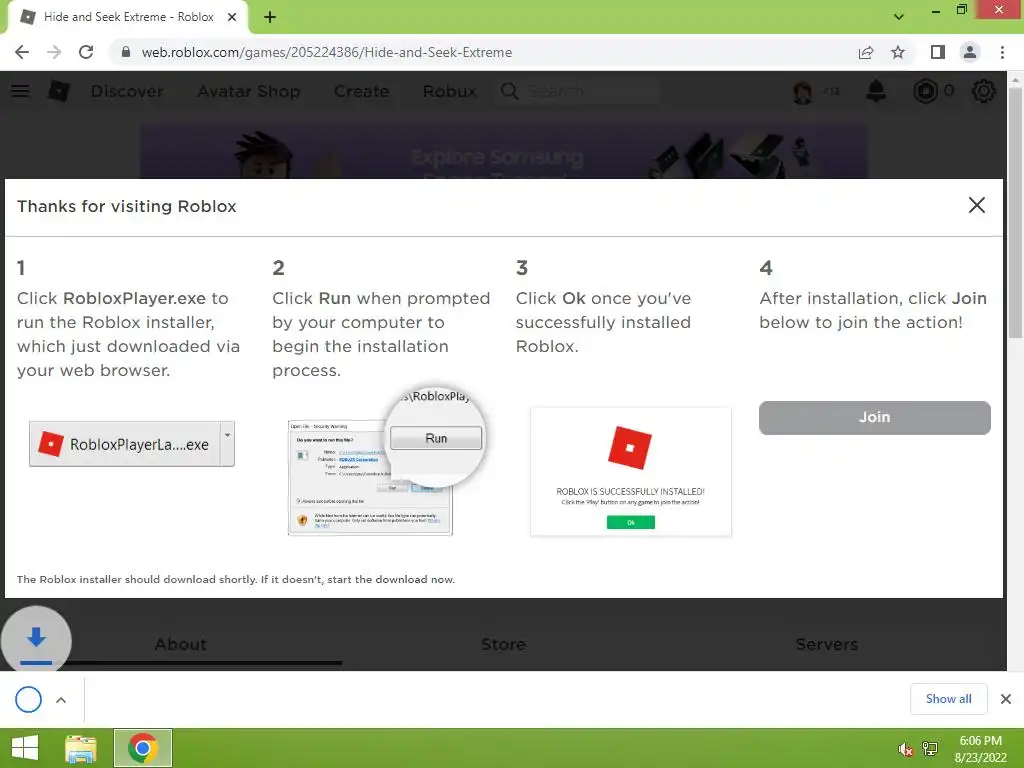Open the Avatar Shop page
Viewport: 1024px width, 768px height.
[x=249, y=91]
